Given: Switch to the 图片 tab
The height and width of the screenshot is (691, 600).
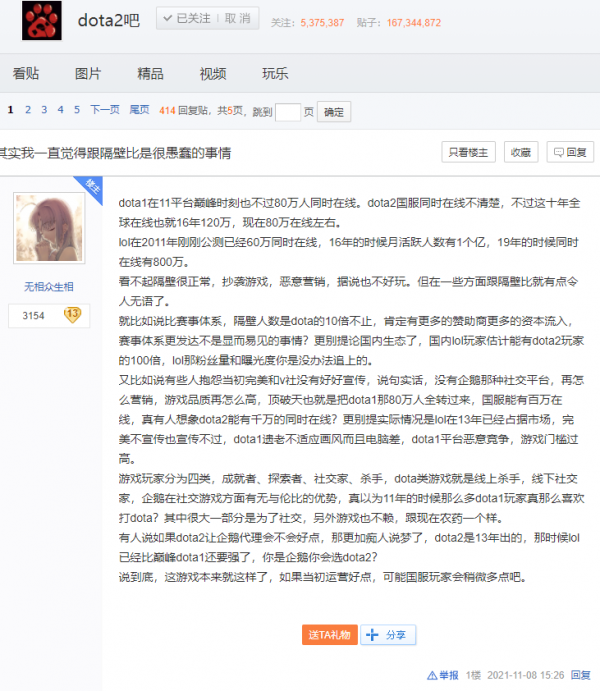Looking at the screenshot, I should [x=88, y=73].
